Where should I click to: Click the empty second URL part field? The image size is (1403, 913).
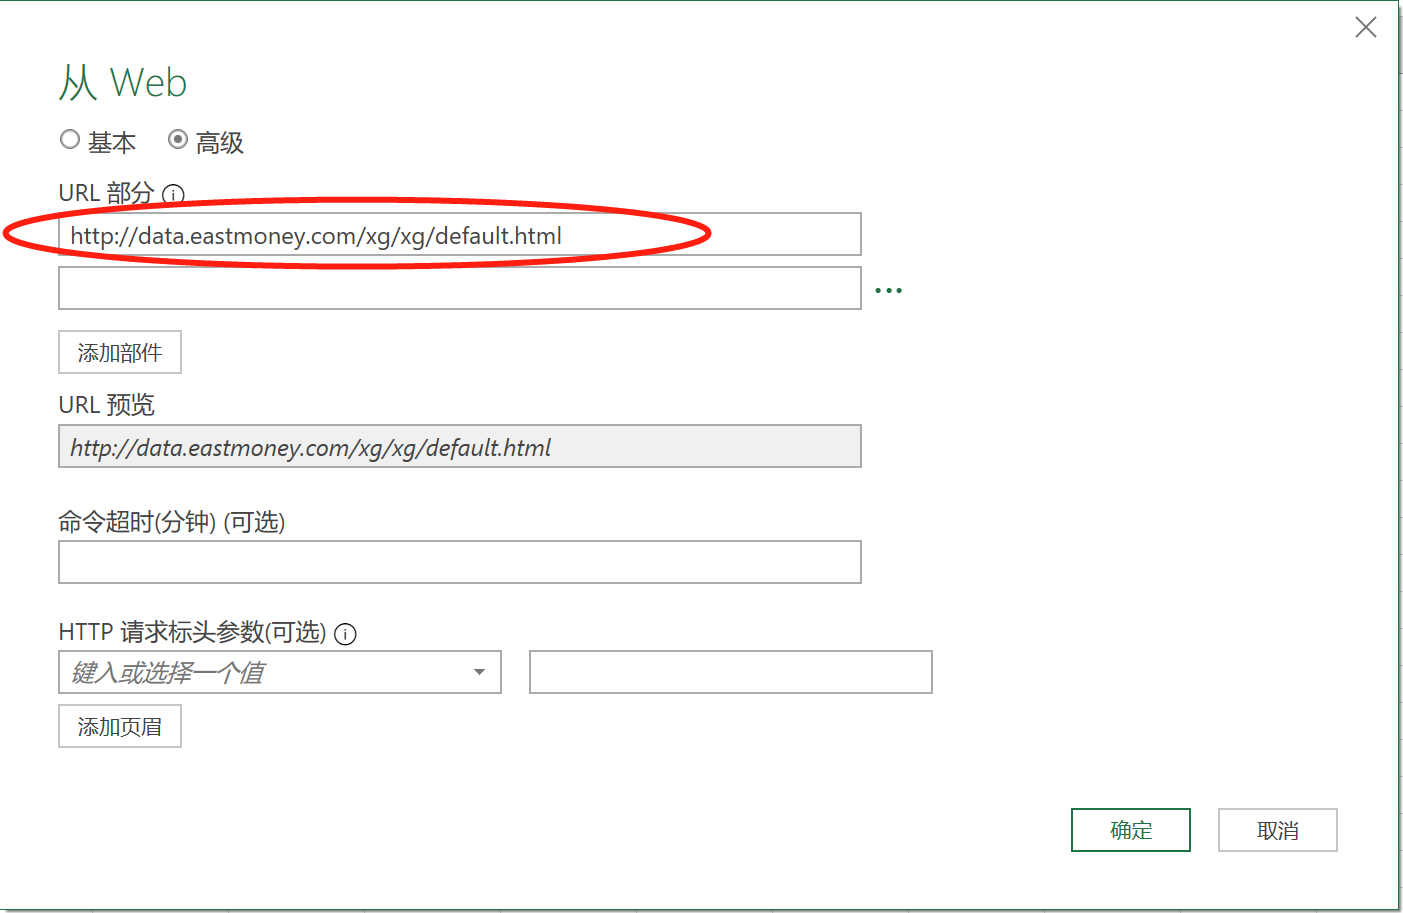point(460,288)
